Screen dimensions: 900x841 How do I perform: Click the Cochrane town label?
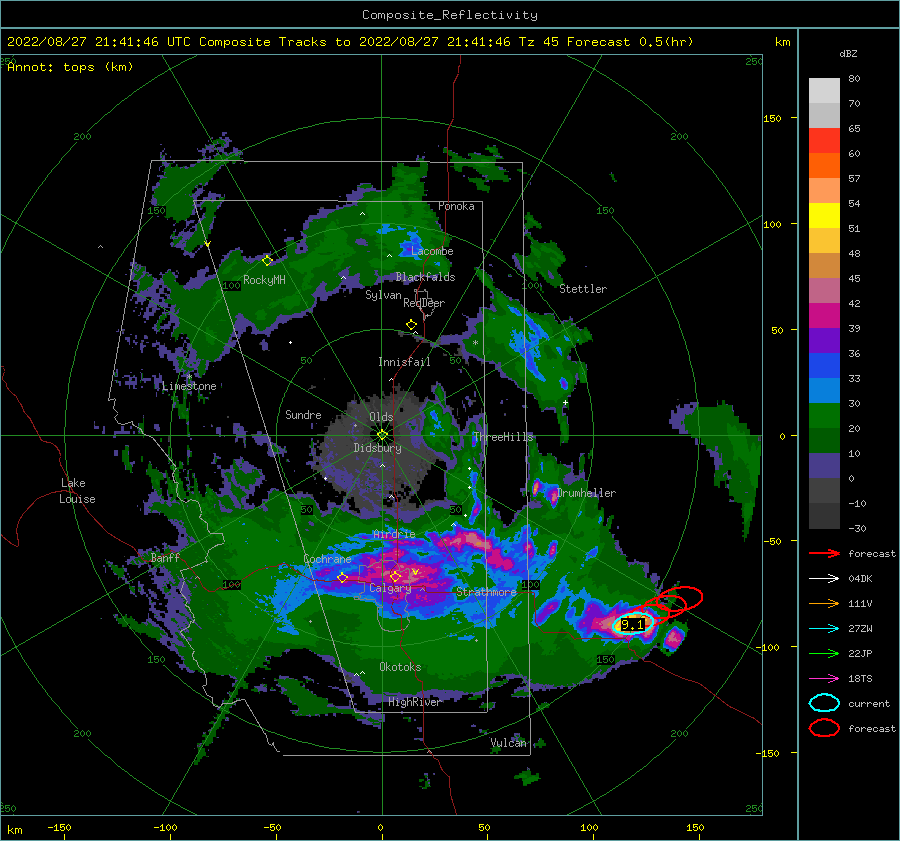click(327, 559)
